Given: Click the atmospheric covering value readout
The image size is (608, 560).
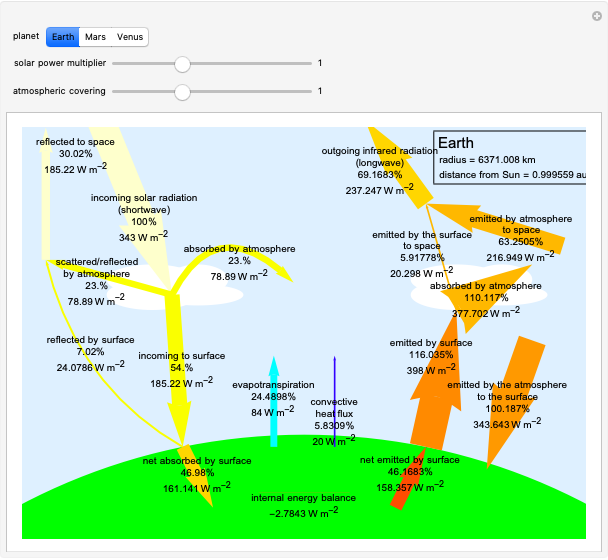Looking at the screenshot, I should tap(320, 91).
